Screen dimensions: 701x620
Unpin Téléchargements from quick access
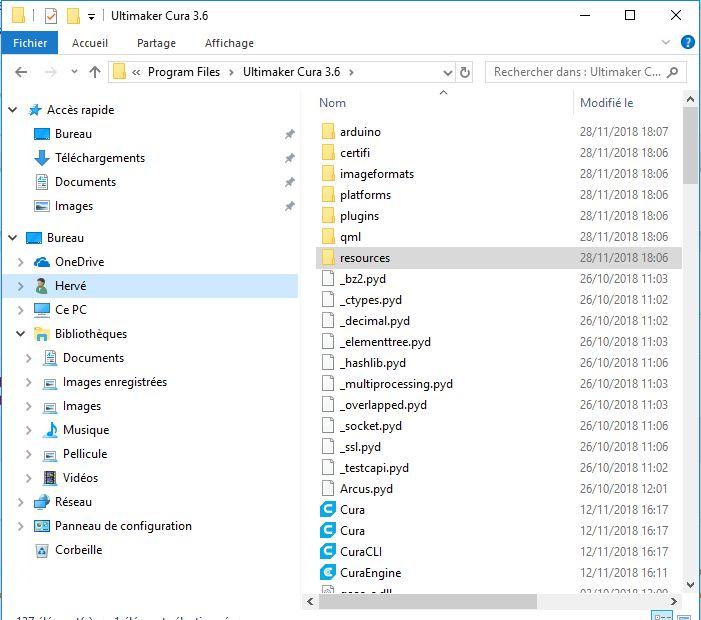[x=290, y=158]
